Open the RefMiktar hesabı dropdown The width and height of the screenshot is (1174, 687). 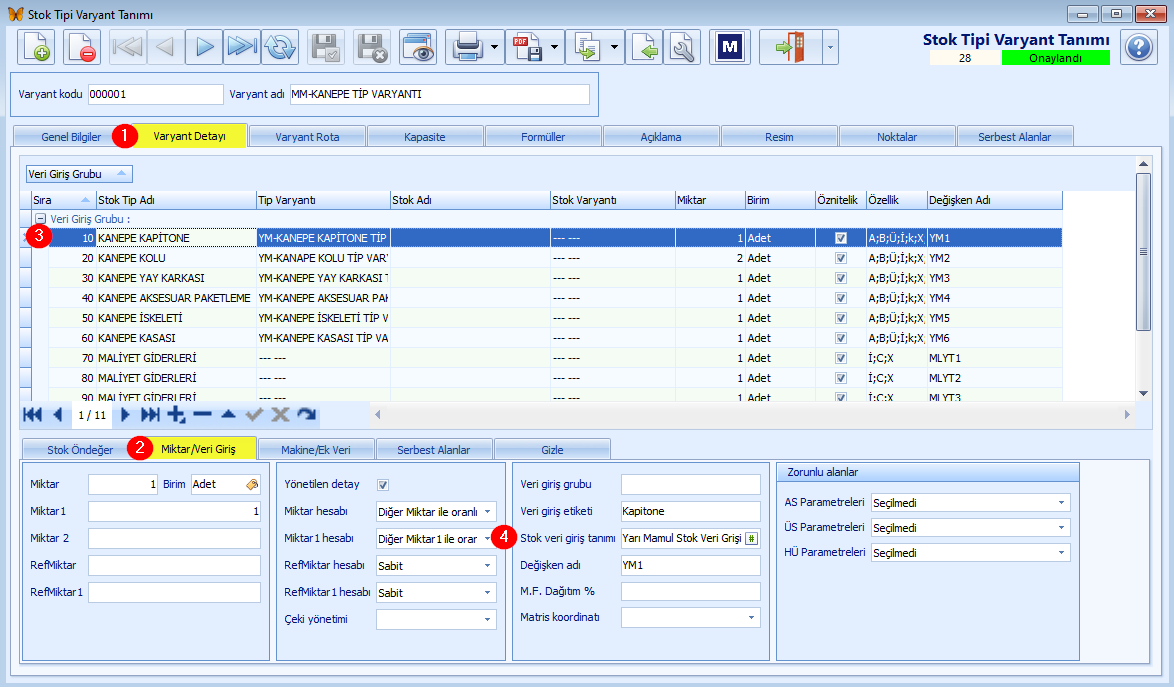[487, 566]
